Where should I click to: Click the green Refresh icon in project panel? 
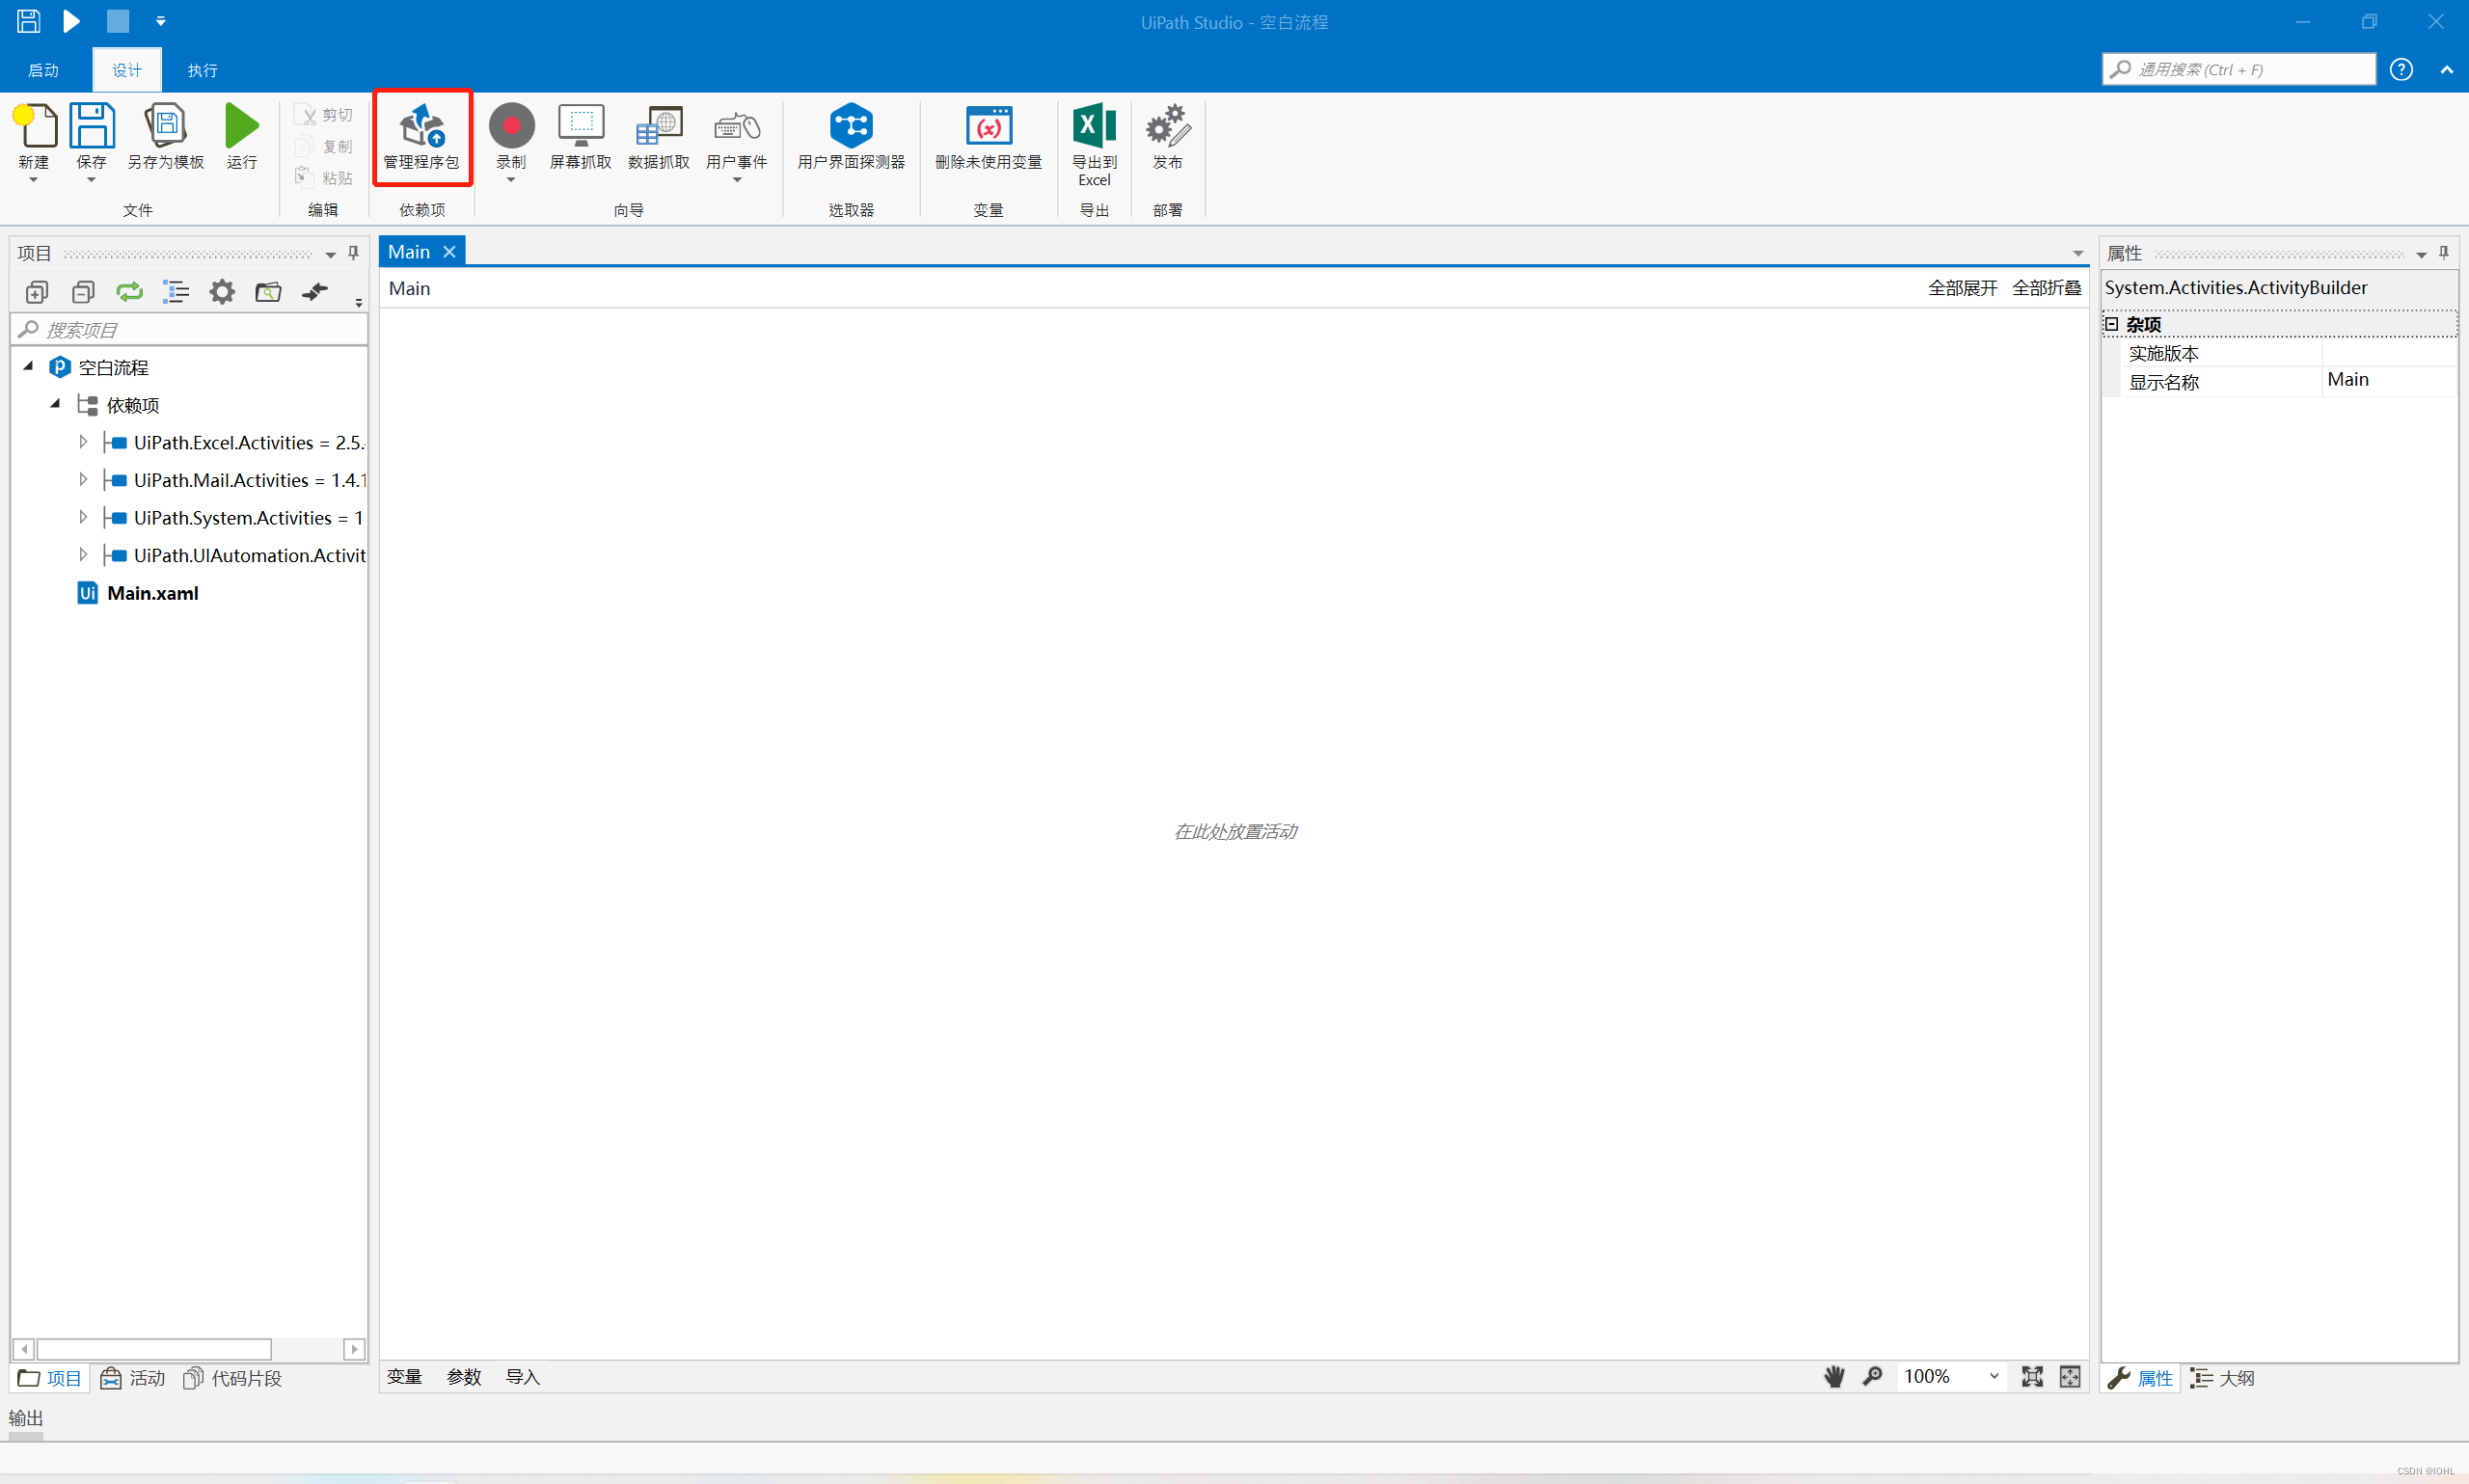click(x=129, y=292)
